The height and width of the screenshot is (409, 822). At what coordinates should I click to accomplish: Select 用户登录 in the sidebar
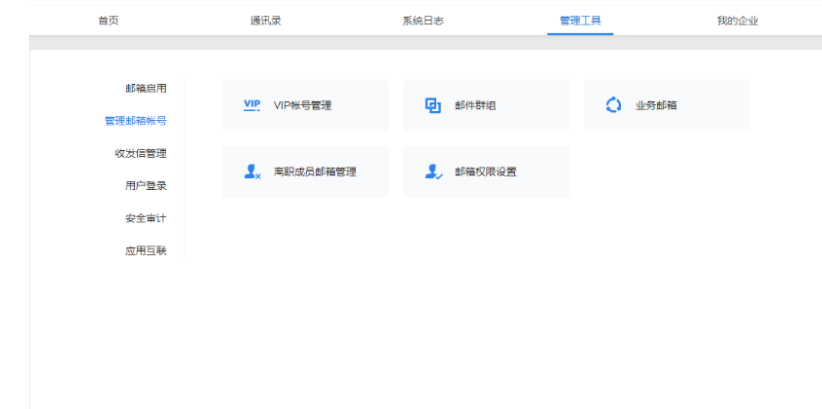[145, 185]
